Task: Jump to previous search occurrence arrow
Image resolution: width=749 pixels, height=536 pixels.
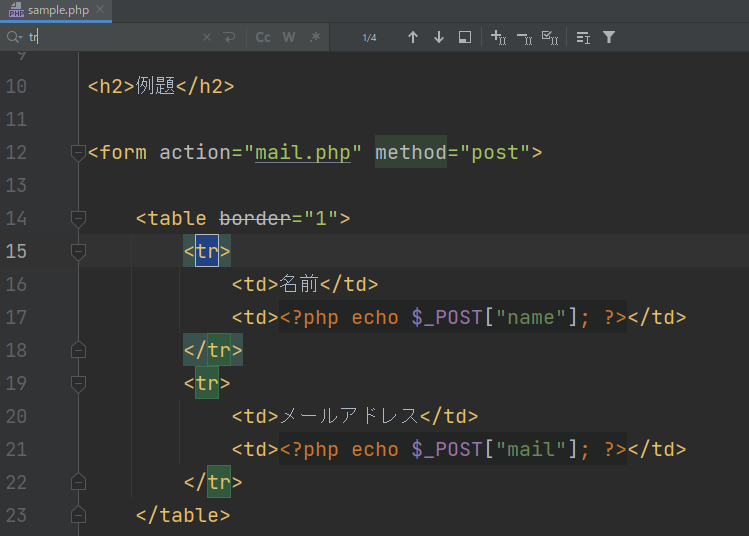Action: pyautogui.click(x=413, y=37)
